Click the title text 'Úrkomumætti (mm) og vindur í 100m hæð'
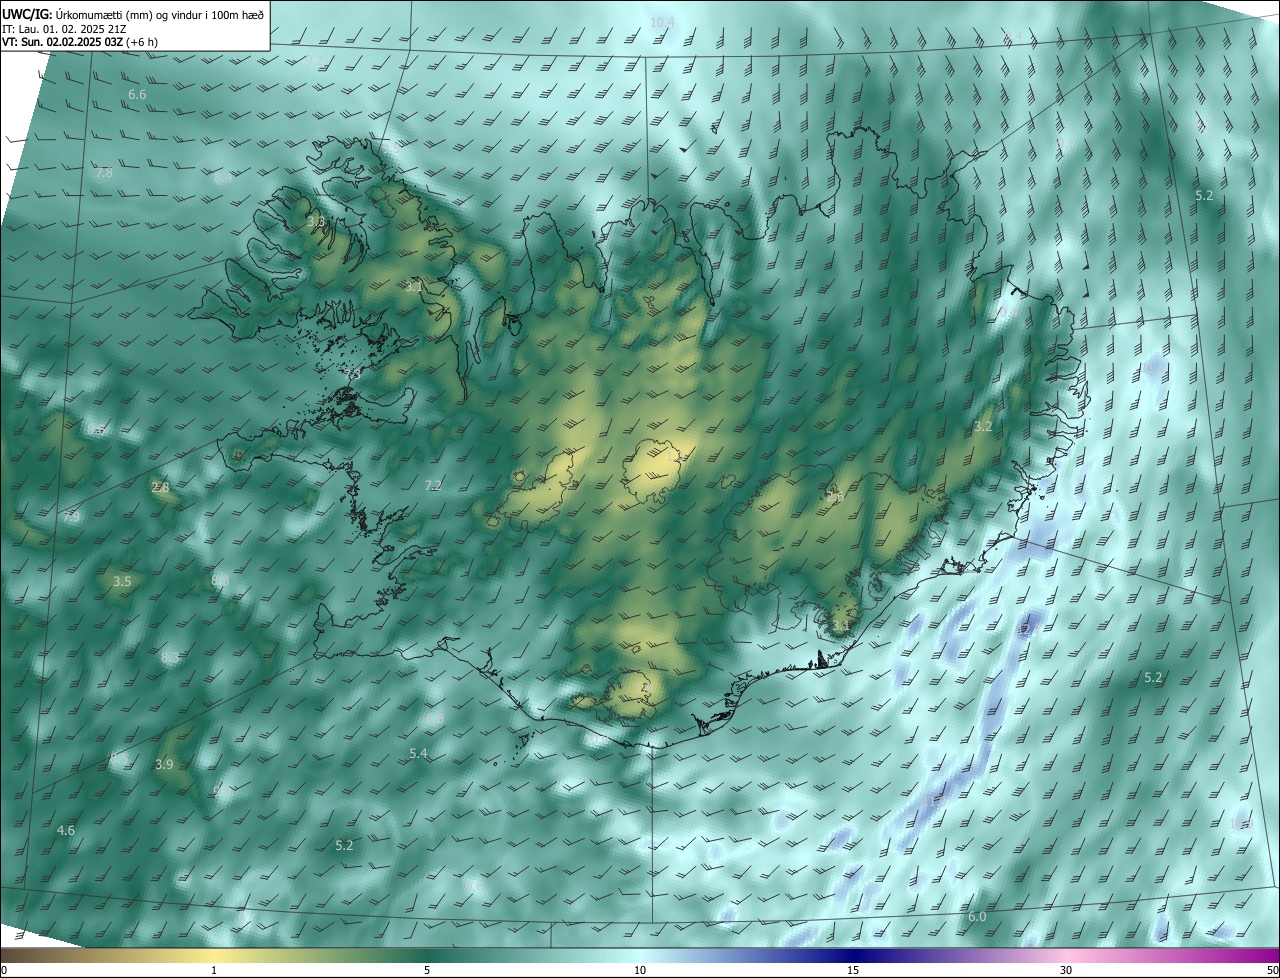 pyautogui.click(x=159, y=13)
